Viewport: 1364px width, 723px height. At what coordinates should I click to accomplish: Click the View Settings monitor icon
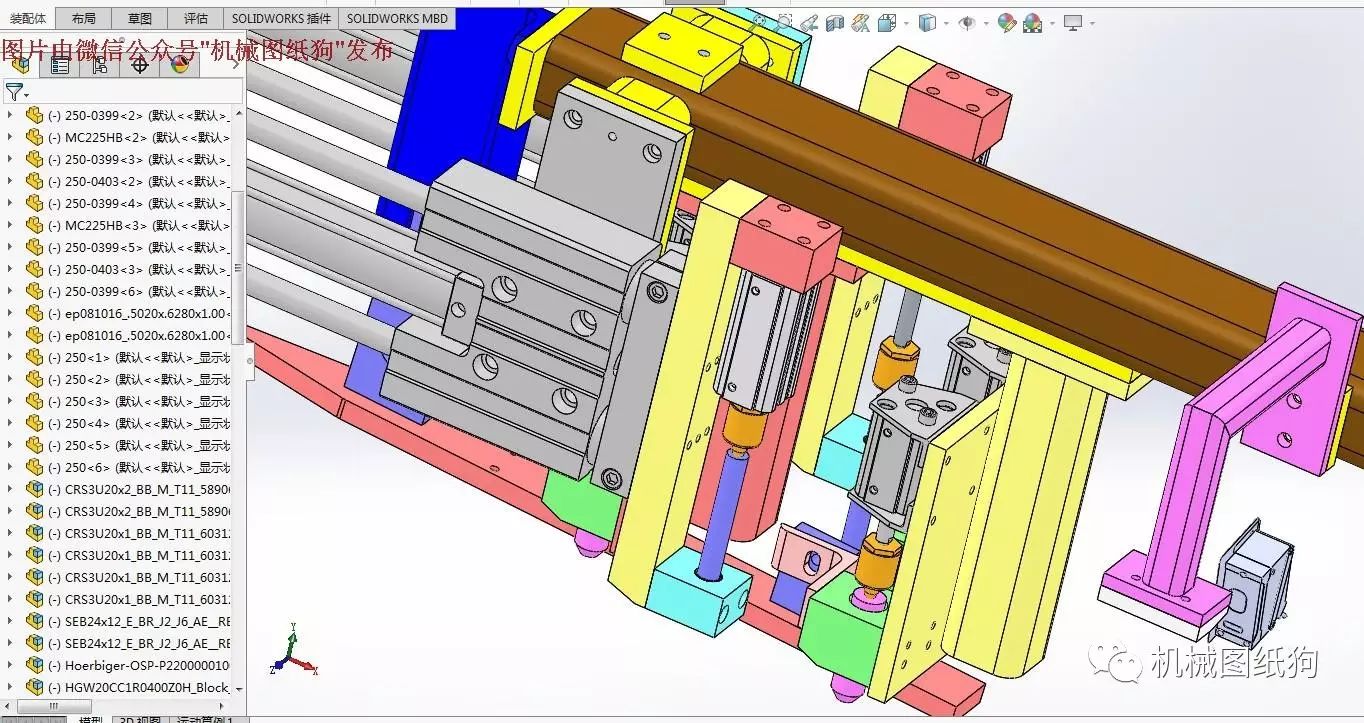[1073, 22]
